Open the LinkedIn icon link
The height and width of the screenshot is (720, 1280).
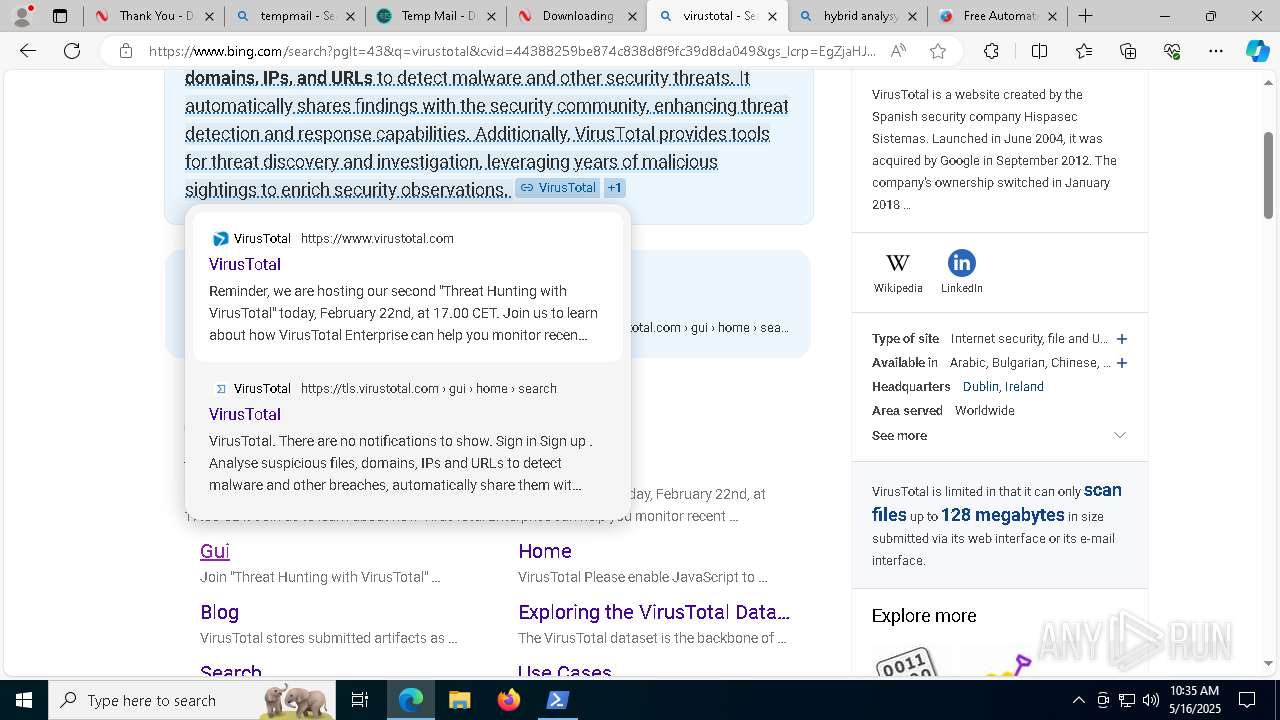pos(961,272)
